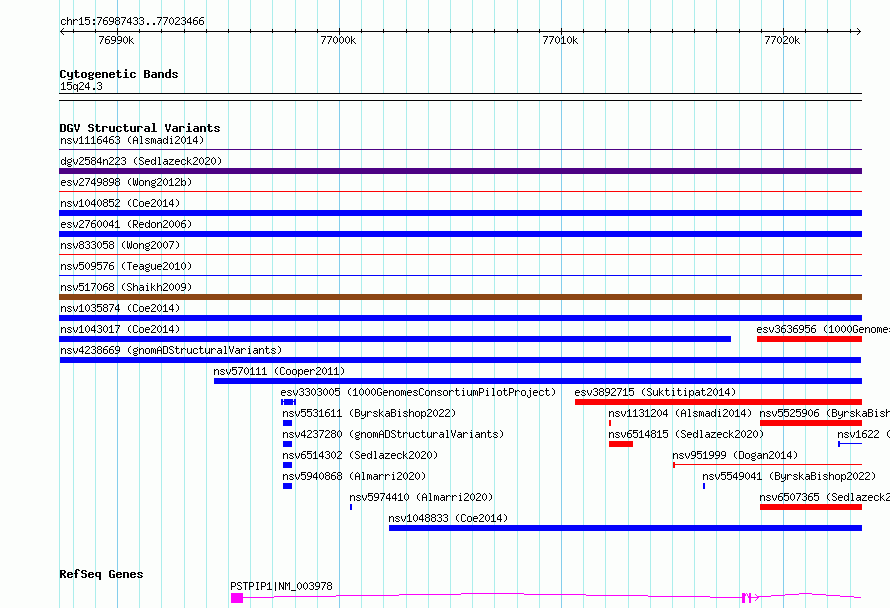Open the PSTPIP1|NM_003978 gene label
890x608 pixels.
pyautogui.click(x=282, y=586)
